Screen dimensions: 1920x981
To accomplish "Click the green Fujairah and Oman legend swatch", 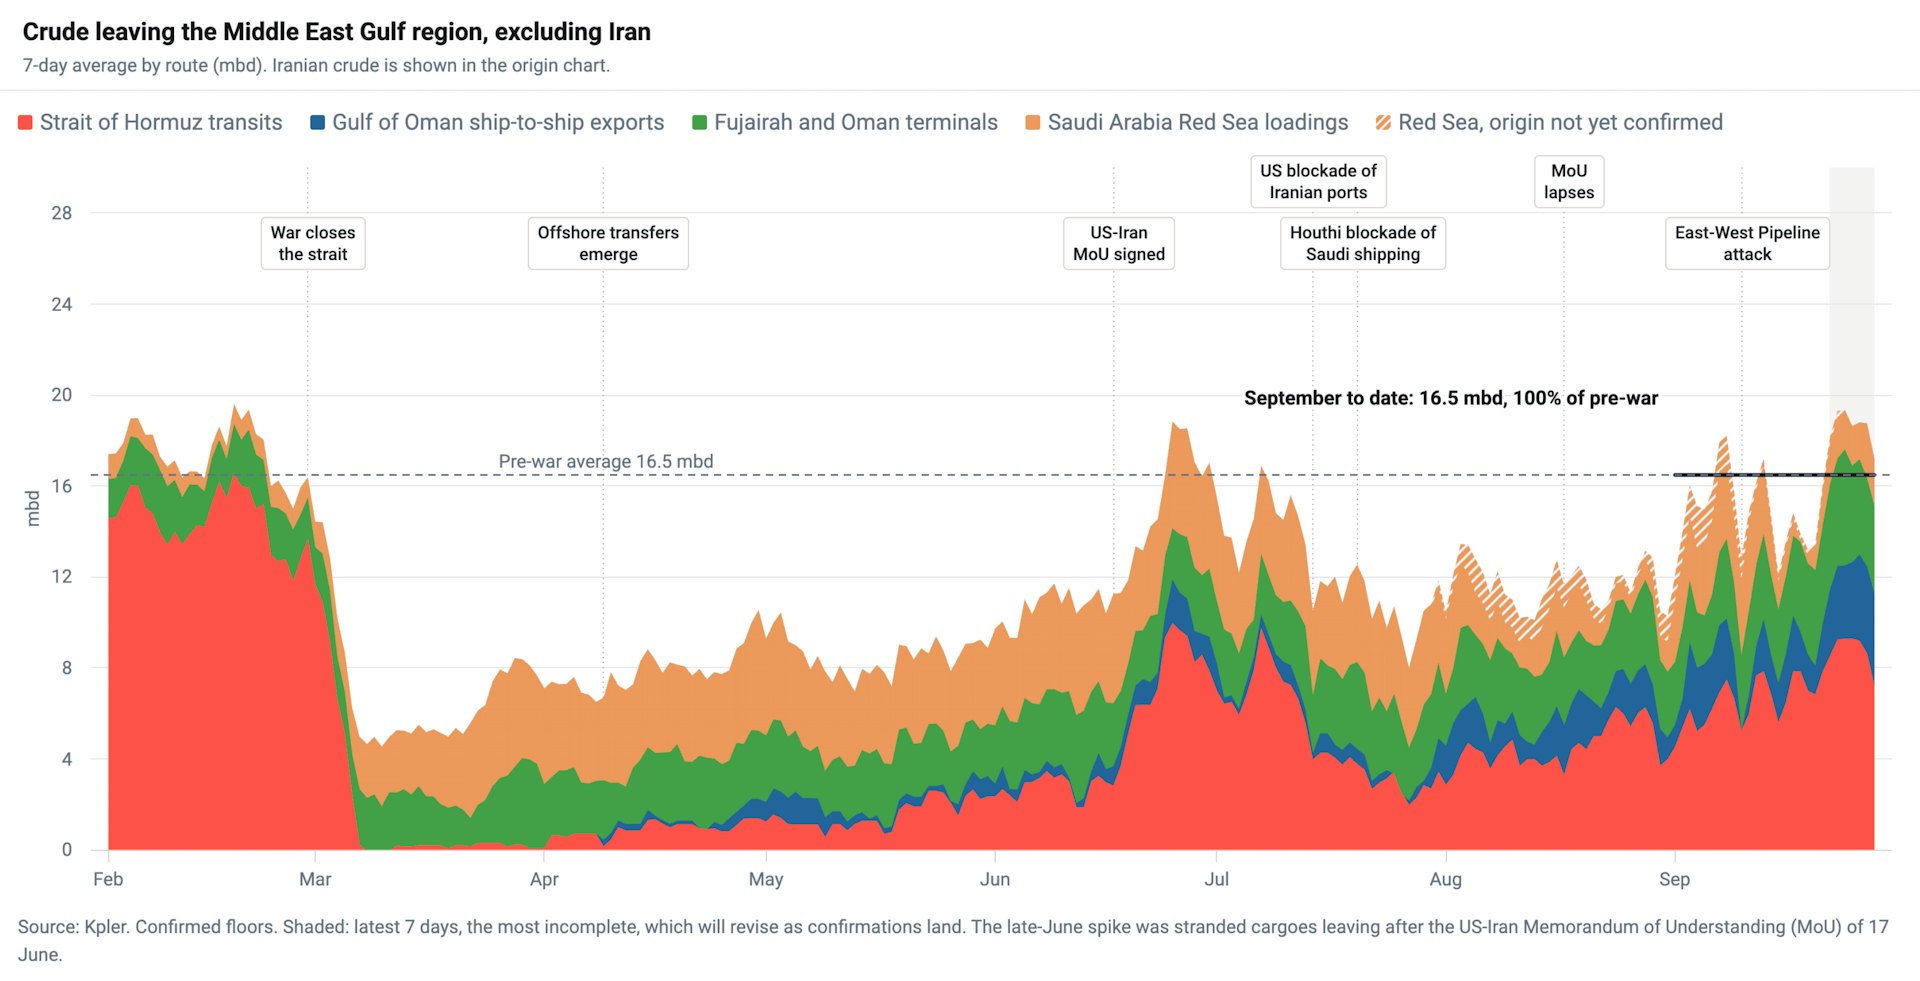I will (x=700, y=123).
